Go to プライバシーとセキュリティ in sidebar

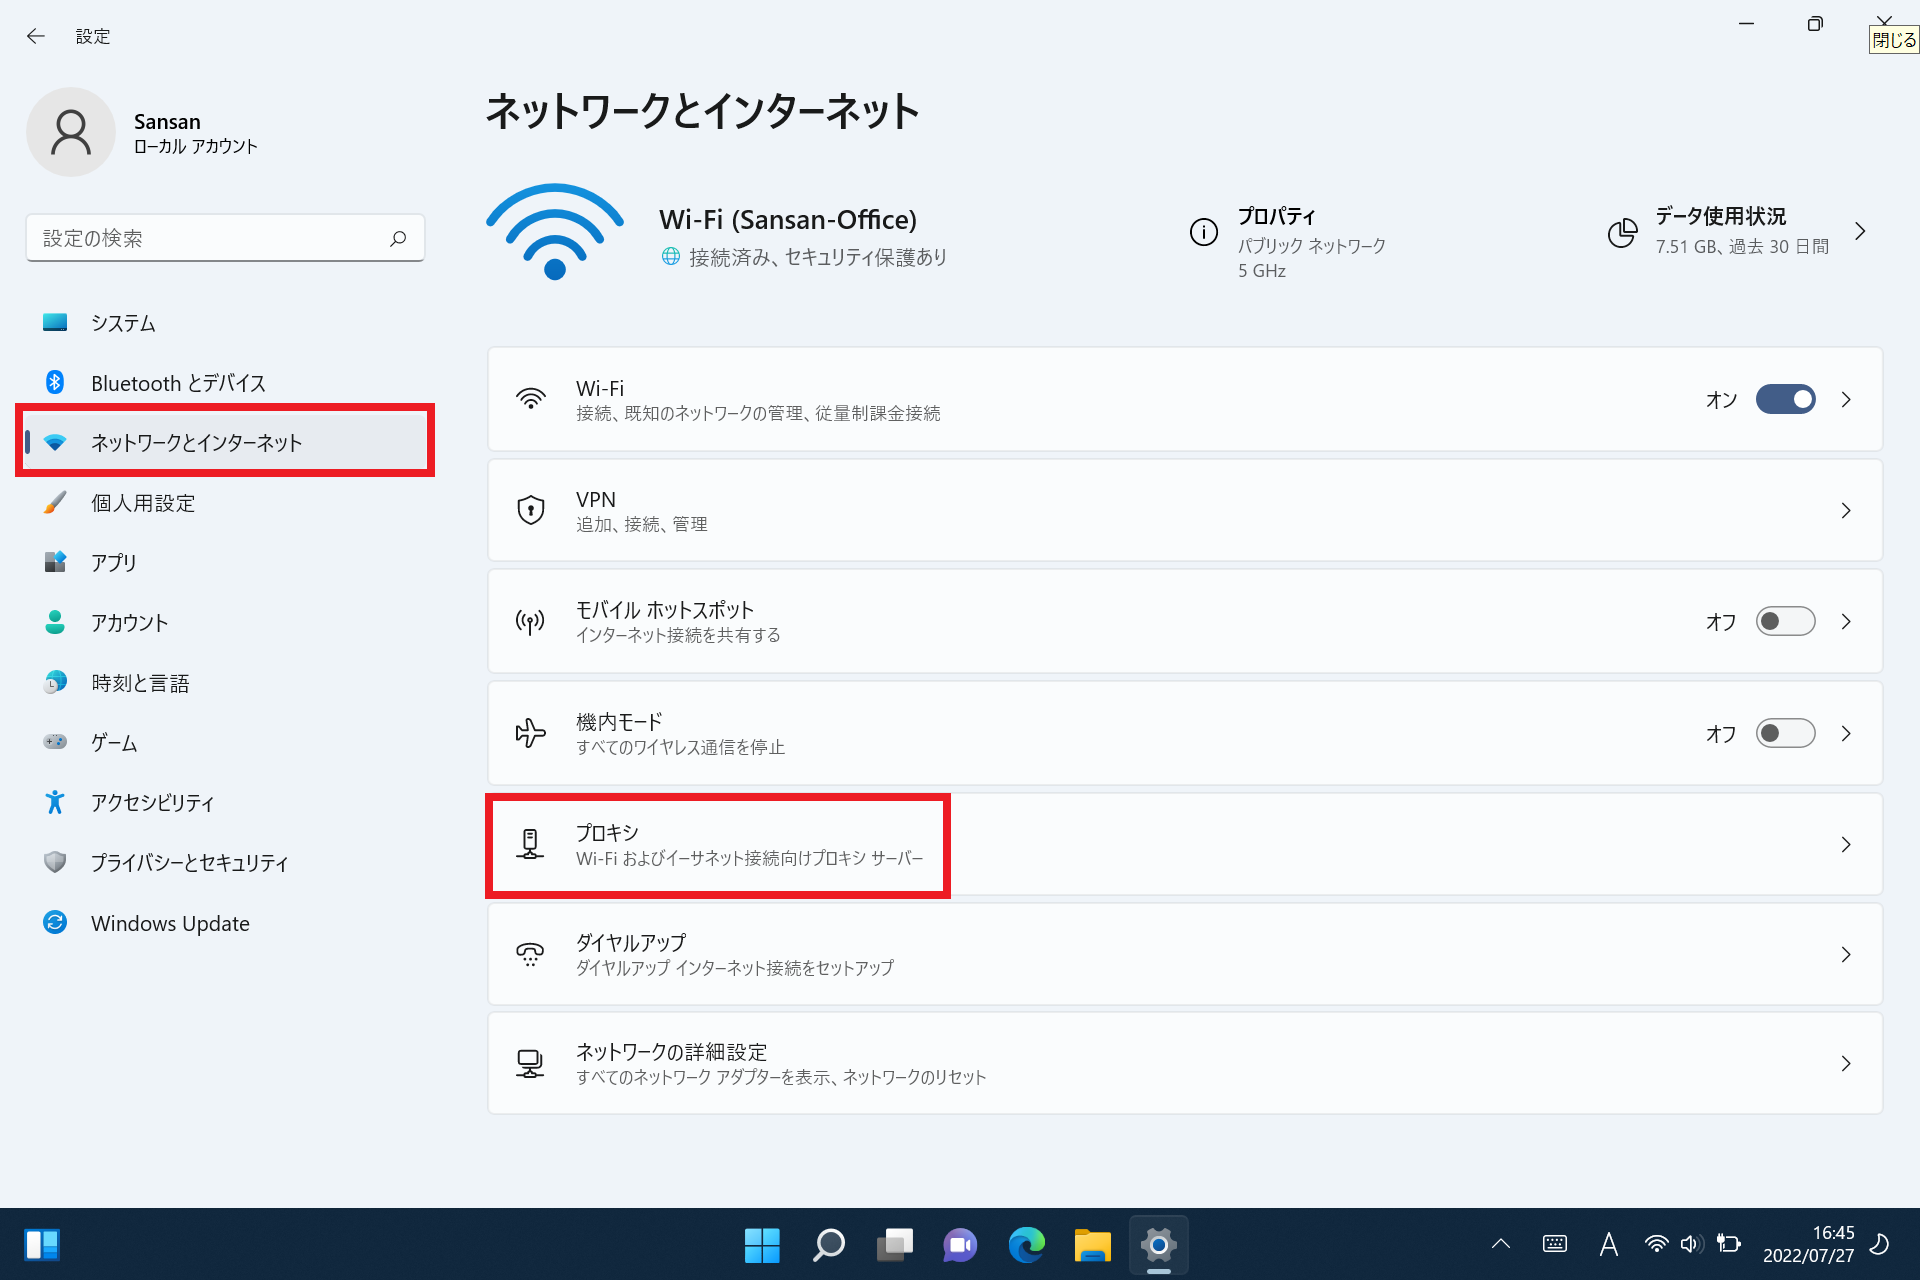tap(189, 862)
